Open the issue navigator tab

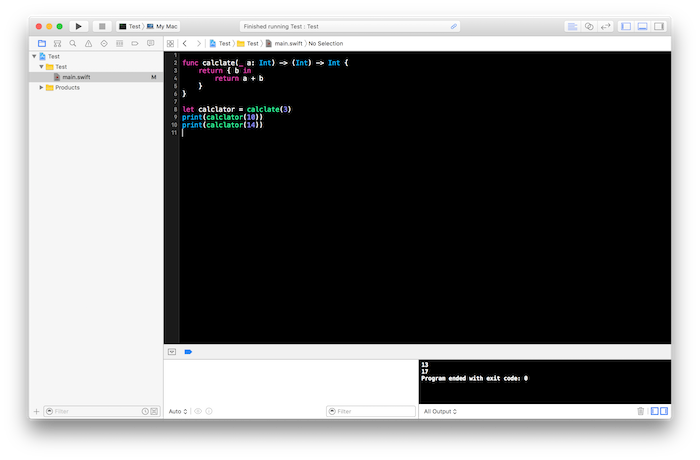tap(88, 43)
